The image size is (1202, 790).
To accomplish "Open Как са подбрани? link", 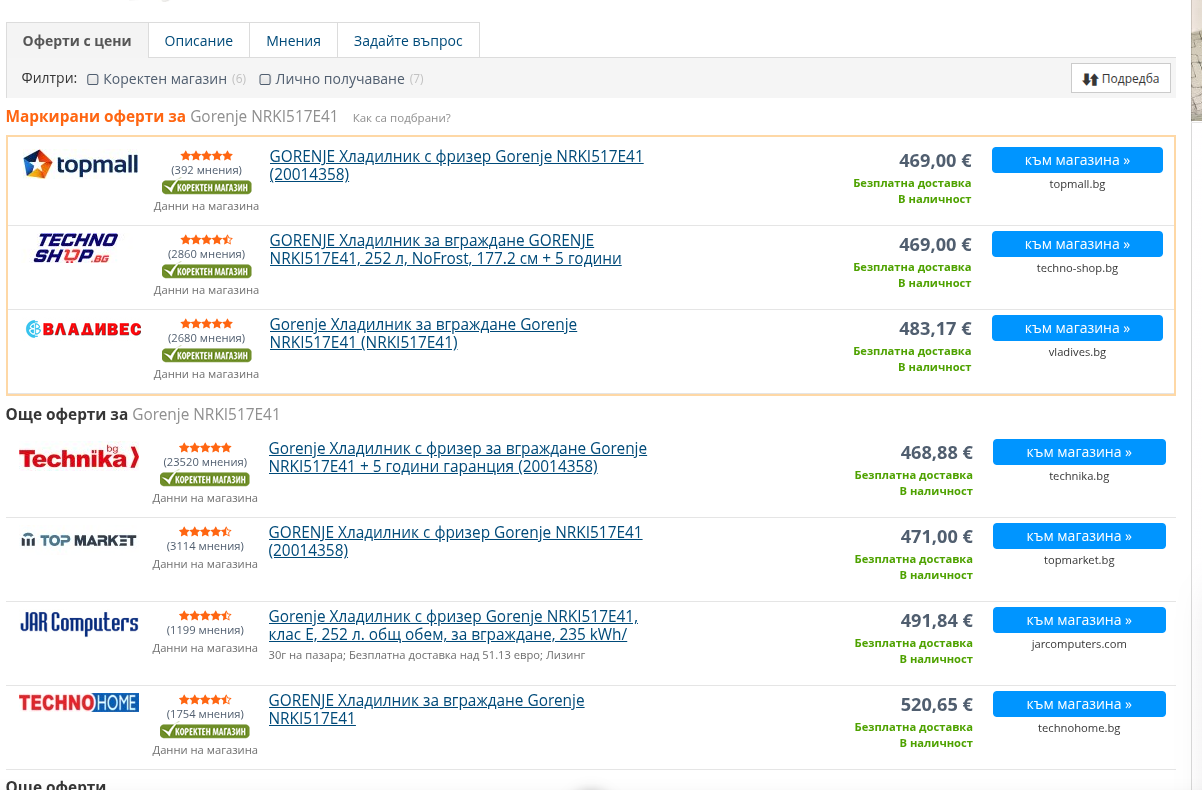I will [x=402, y=118].
